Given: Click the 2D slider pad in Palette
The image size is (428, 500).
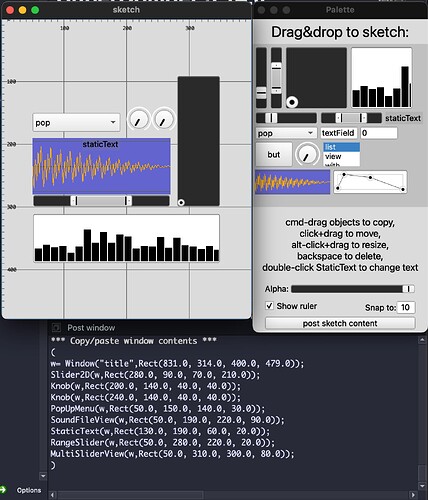Looking at the screenshot, I should click(x=316, y=78).
